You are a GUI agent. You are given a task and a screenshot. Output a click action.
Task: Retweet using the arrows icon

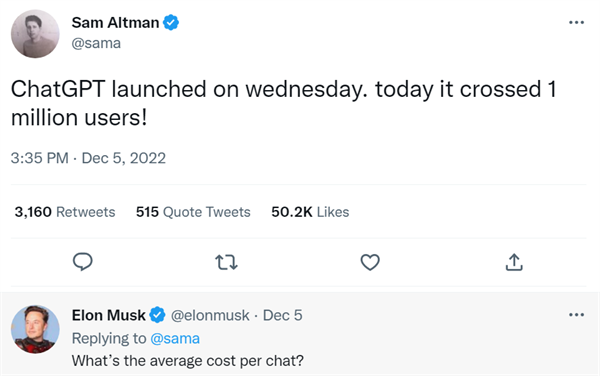tap(227, 262)
